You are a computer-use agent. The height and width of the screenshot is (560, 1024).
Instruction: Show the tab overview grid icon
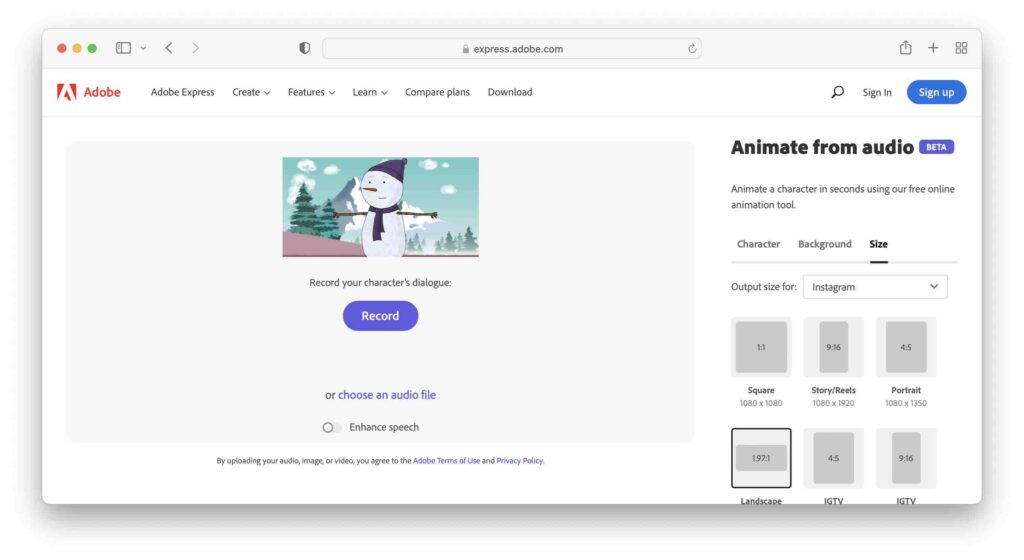(961, 48)
